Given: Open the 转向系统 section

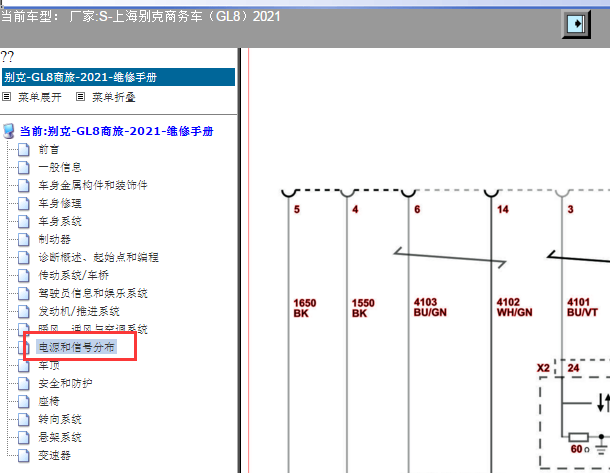Looking at the screenshot, I should [60, 419].
